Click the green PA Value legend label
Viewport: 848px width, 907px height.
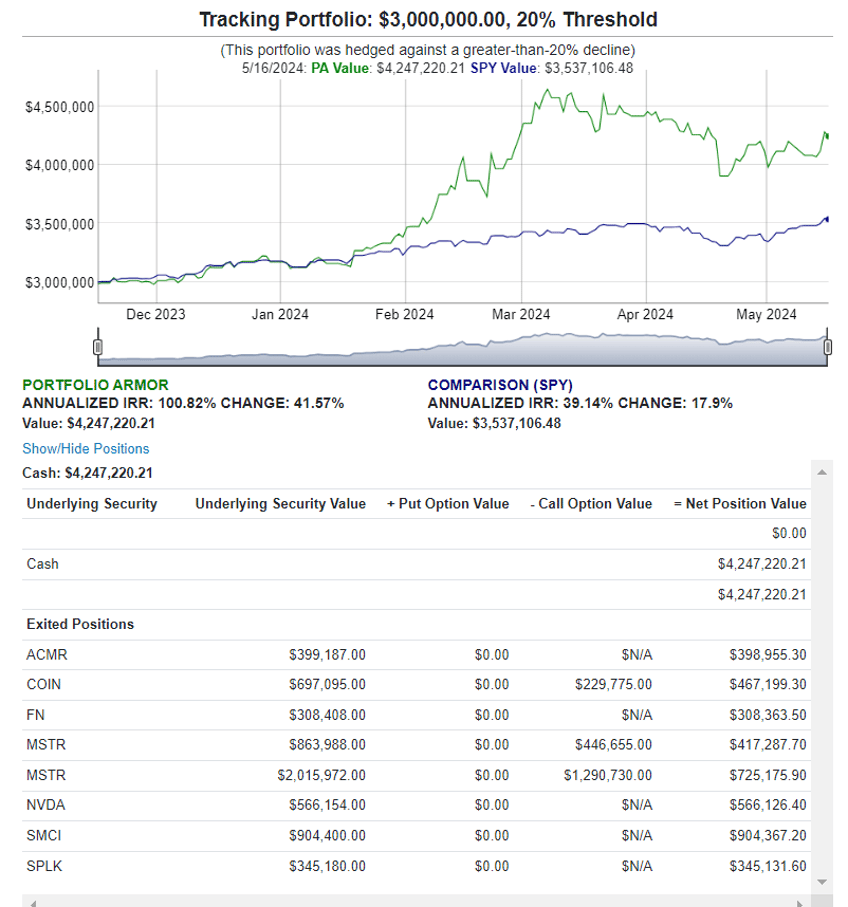[x=340, y=68]
